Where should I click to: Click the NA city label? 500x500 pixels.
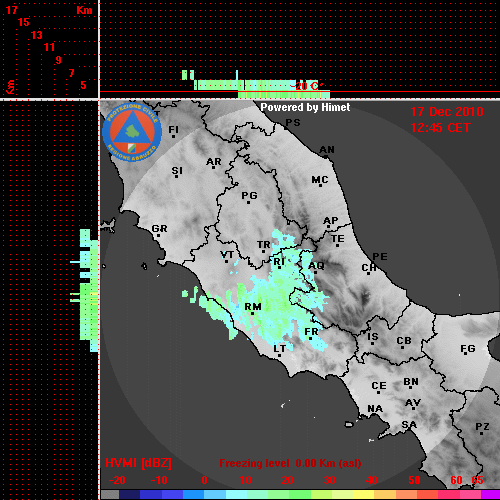pyautogui.click(x=375, y=408)
